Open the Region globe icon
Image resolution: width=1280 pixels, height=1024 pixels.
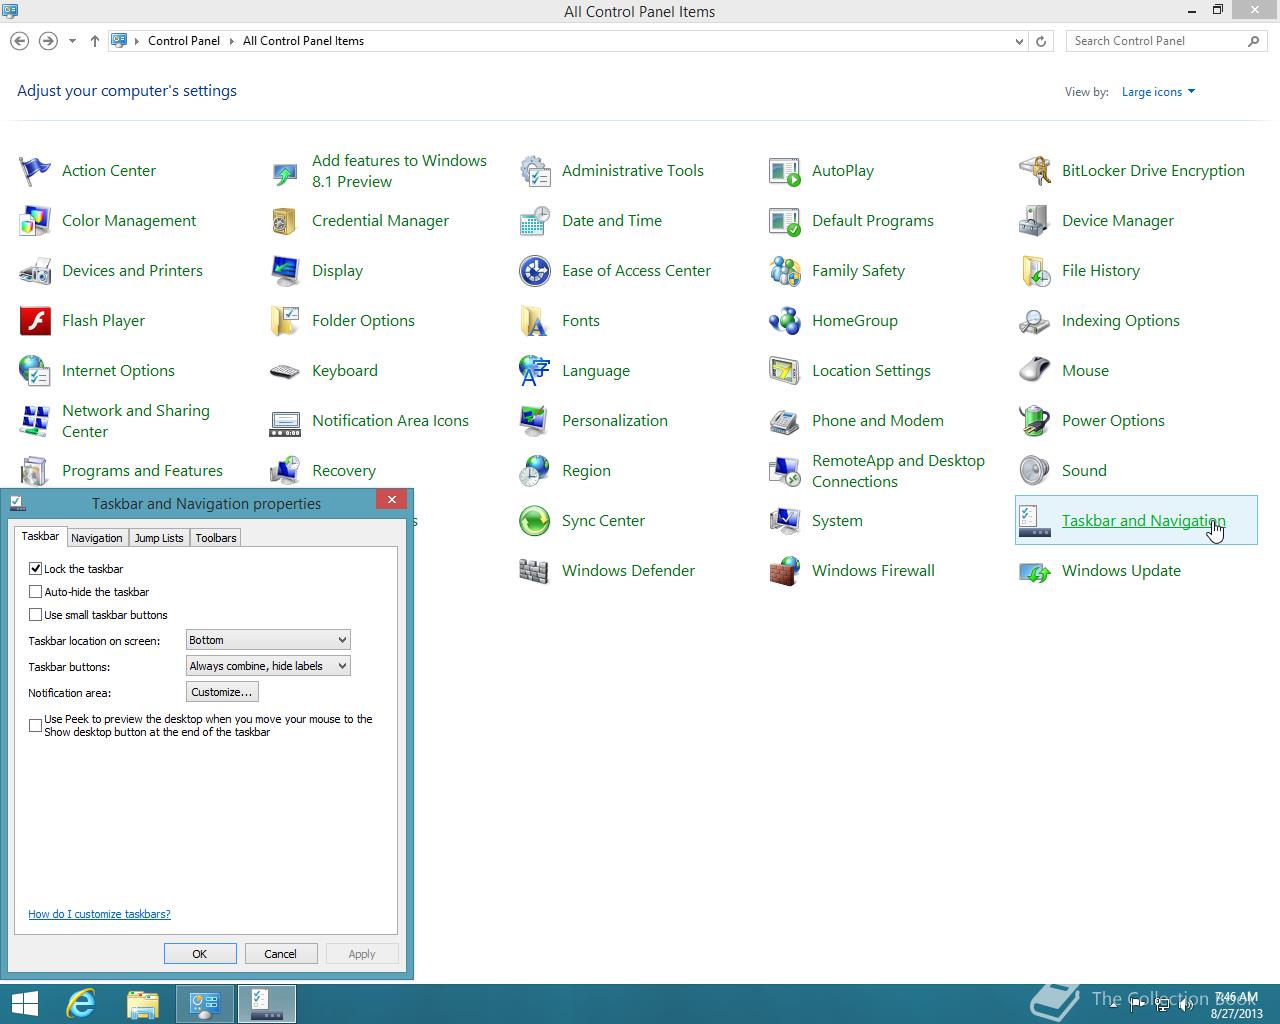(x=535, y=471)
